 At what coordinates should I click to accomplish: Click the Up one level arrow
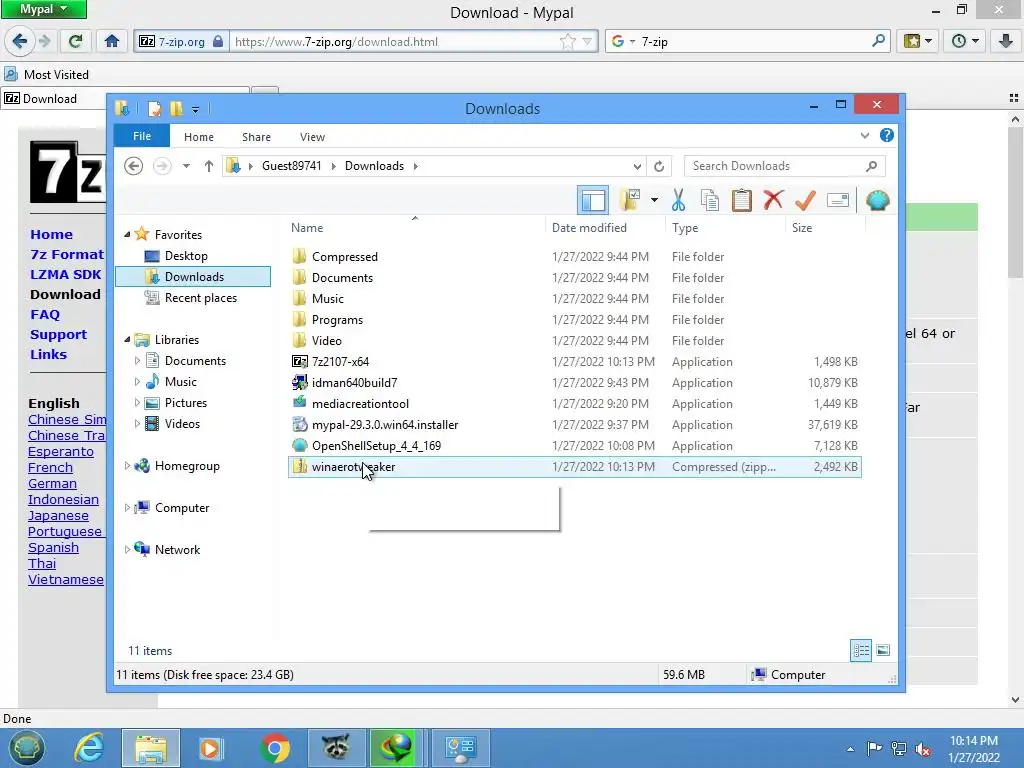tap(208, 166)
